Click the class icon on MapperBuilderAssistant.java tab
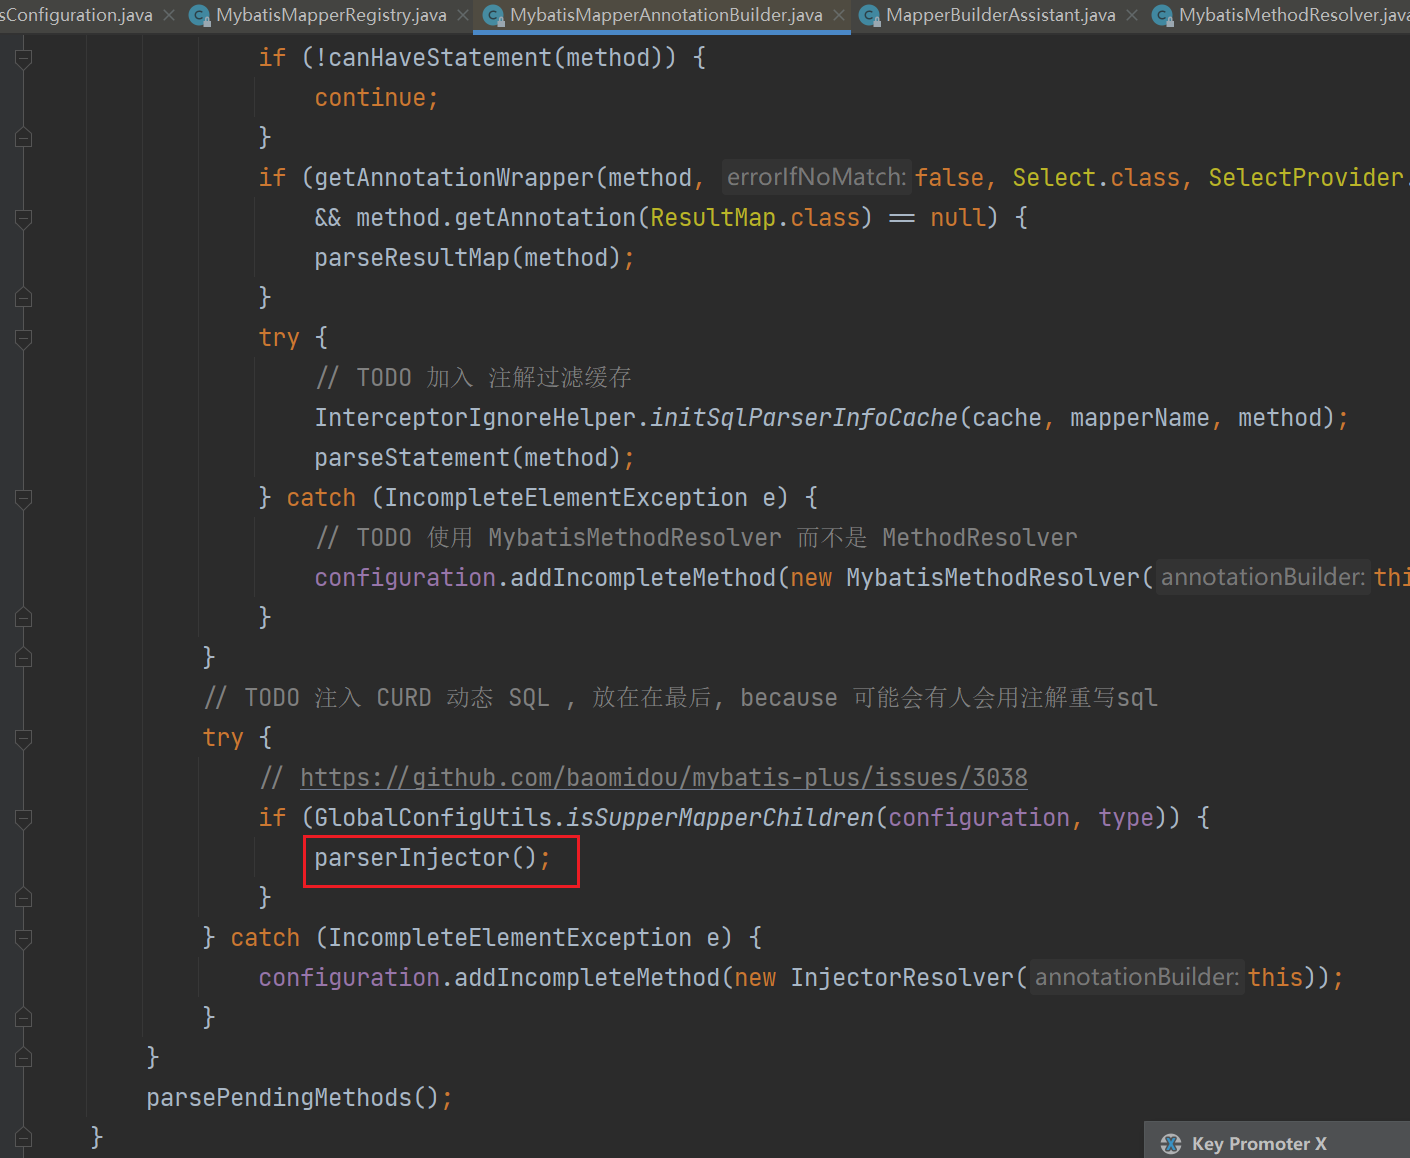This screenshot has height=1158, width=1410. click(x=870, y=15)
